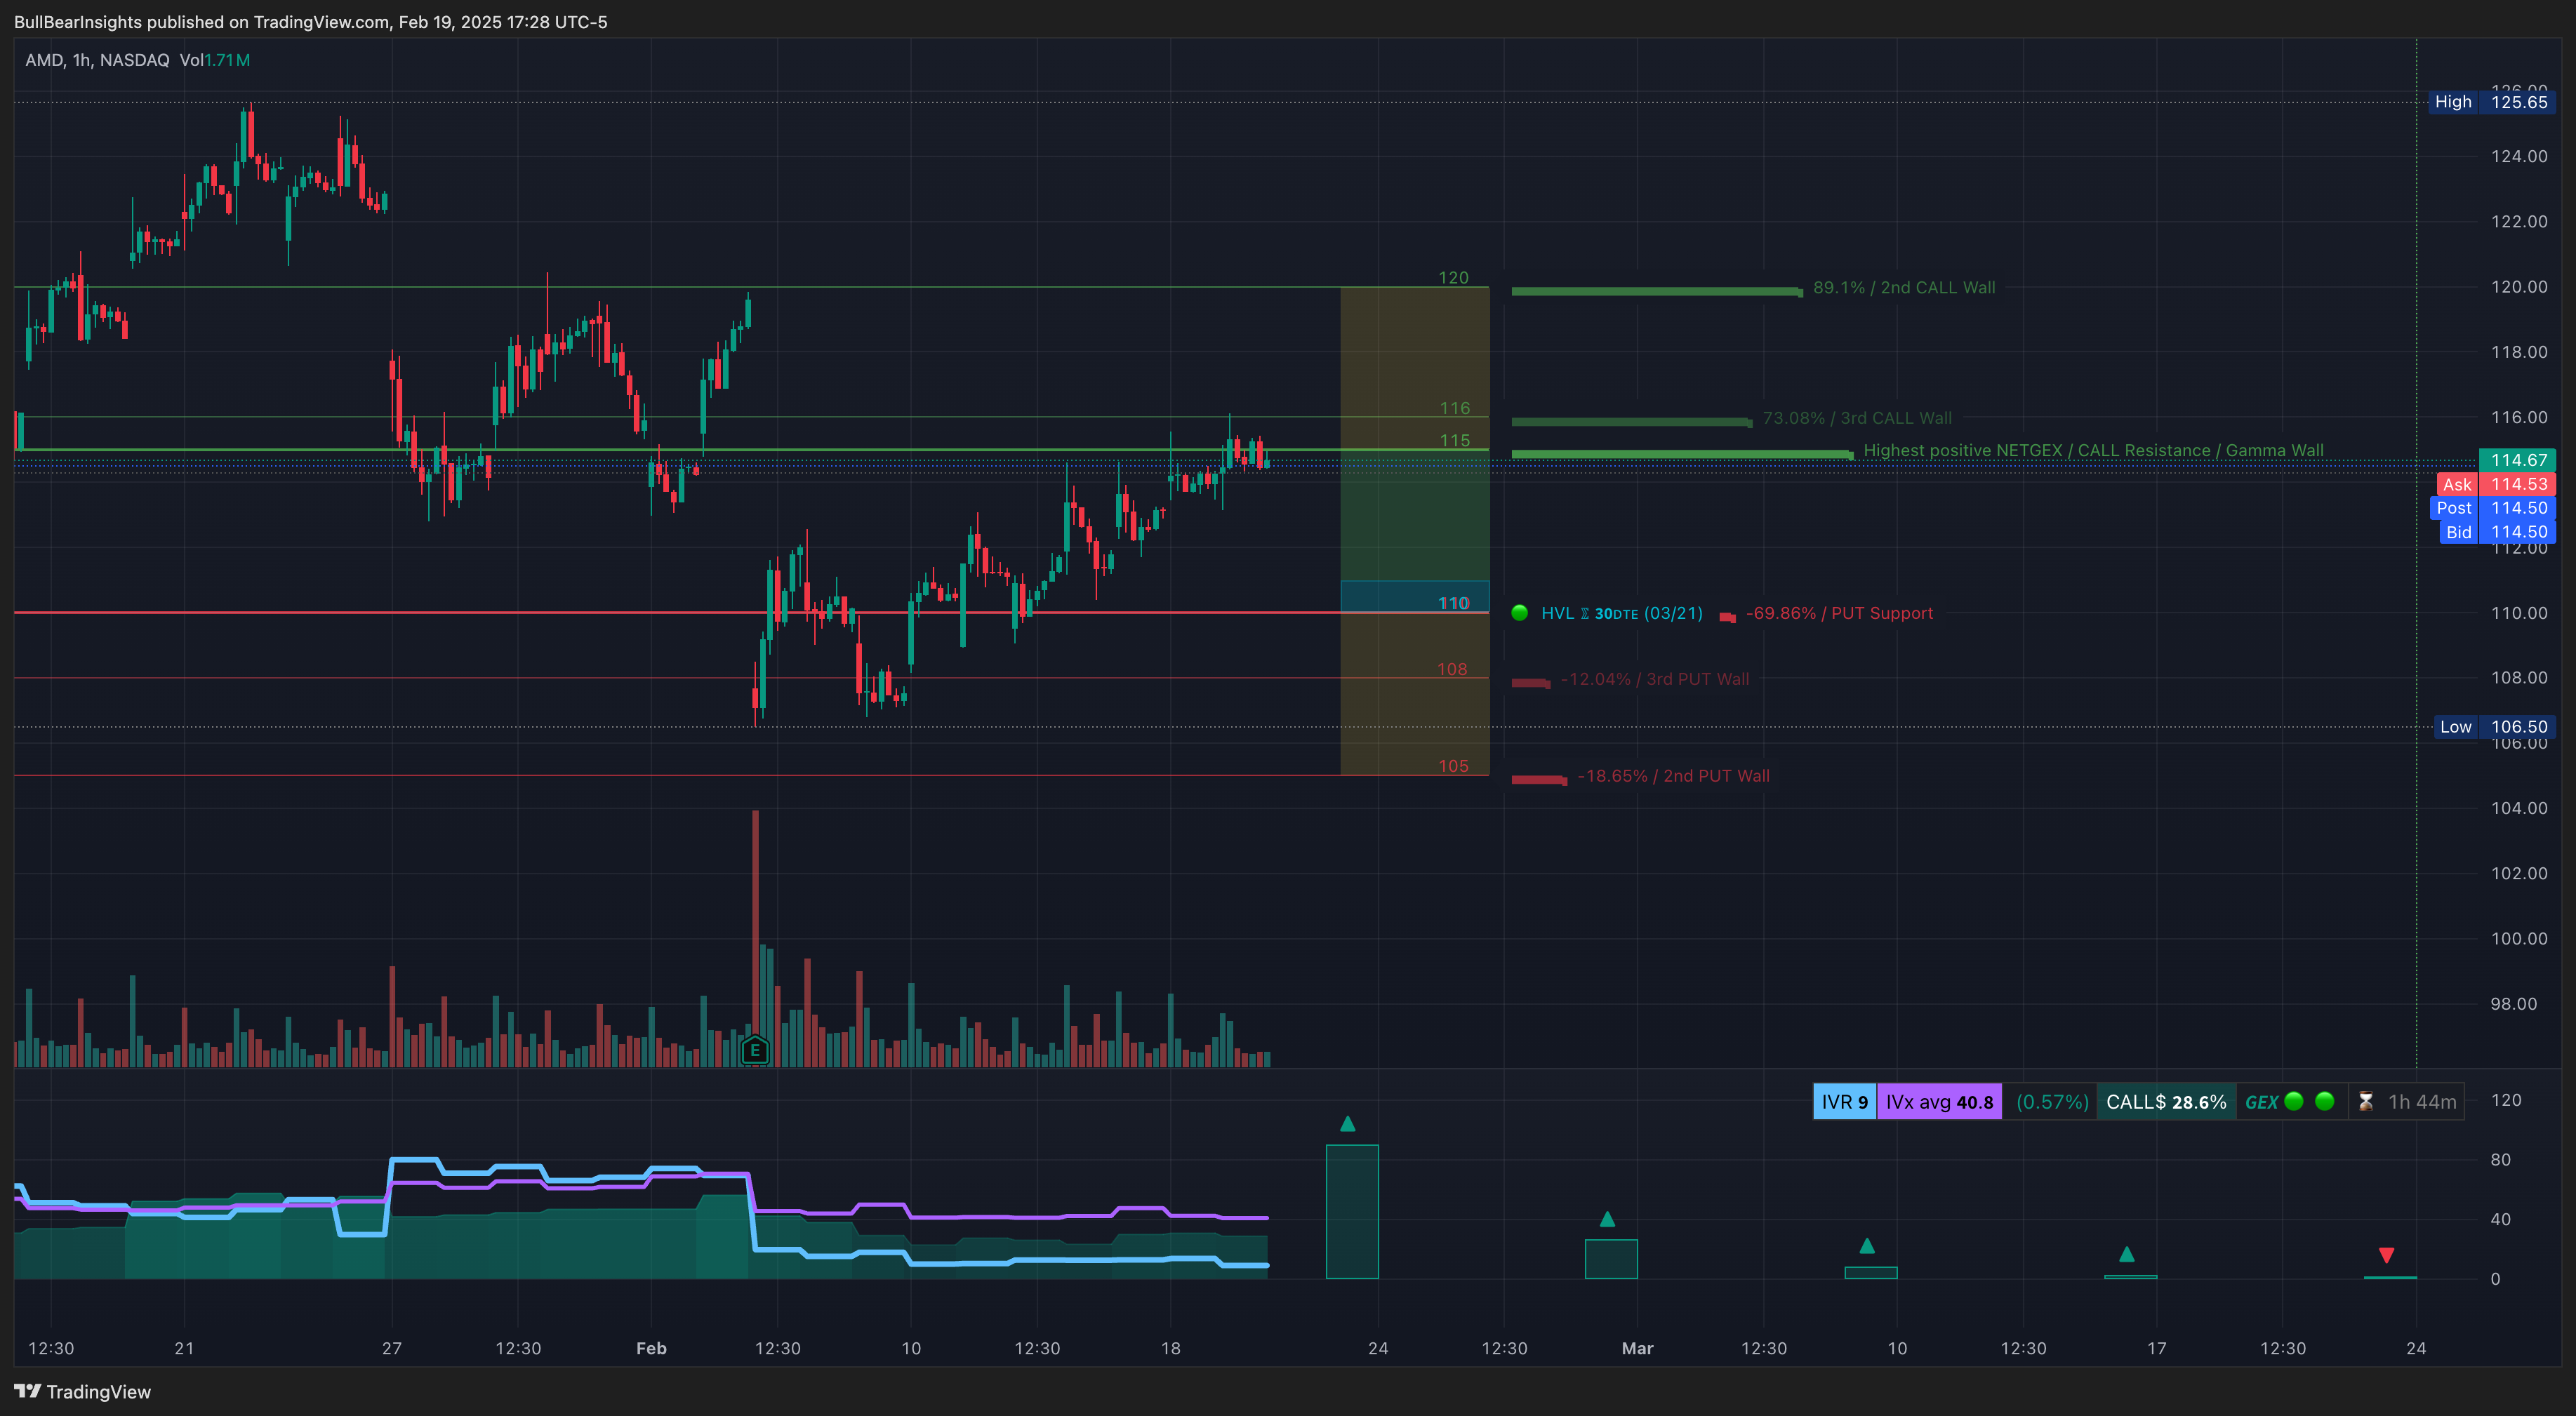
Task: Click the -69.86% / PUT Support label
Action: (x=1838, y=613)
